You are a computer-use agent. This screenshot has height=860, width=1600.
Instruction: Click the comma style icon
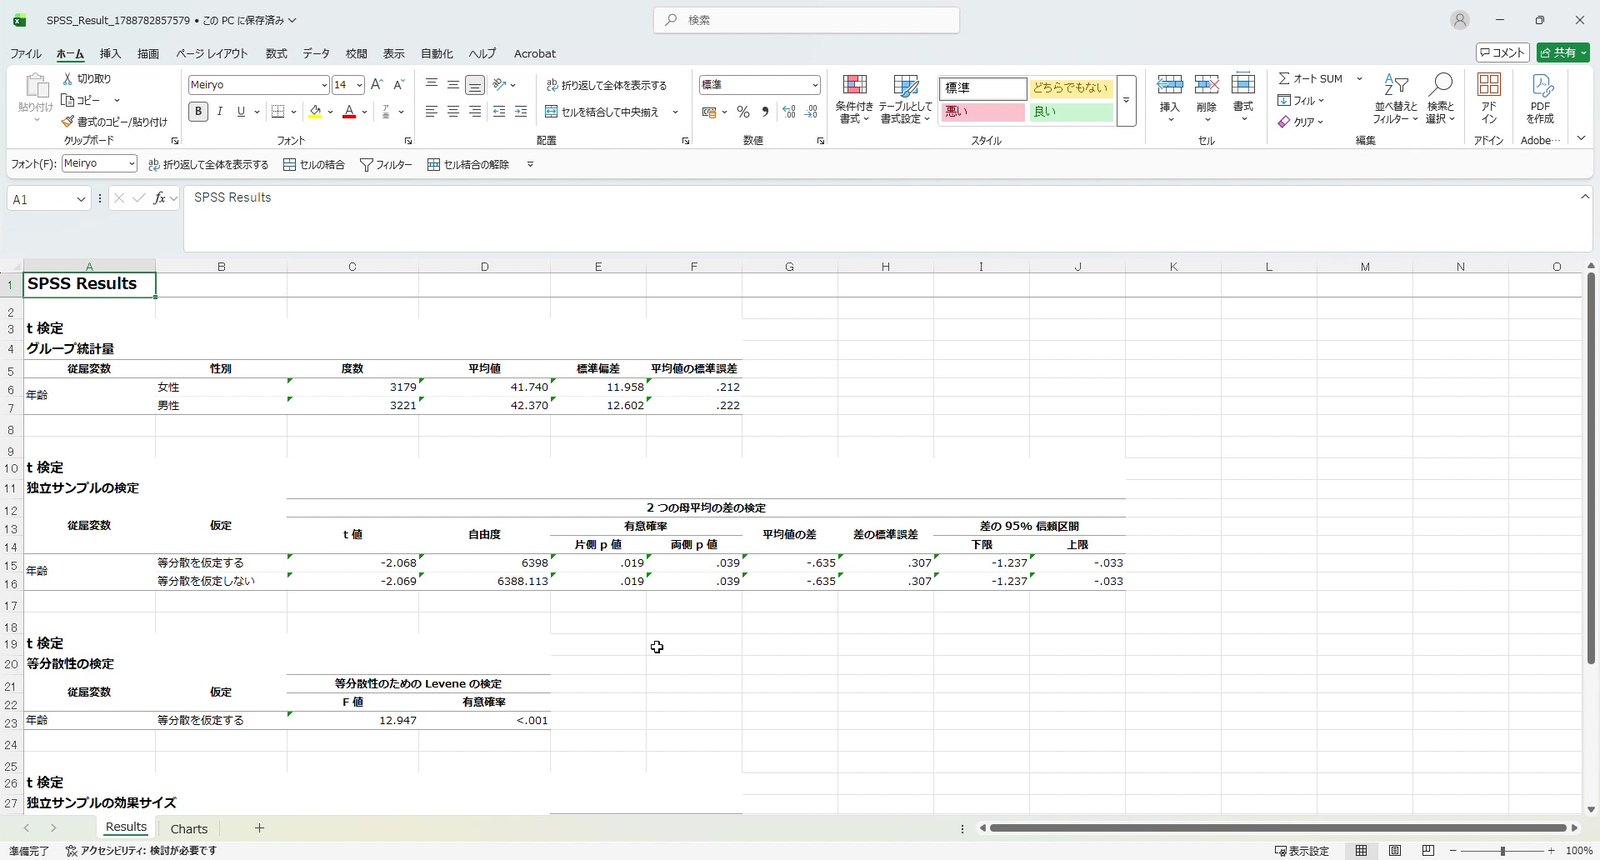coord(765,112)
